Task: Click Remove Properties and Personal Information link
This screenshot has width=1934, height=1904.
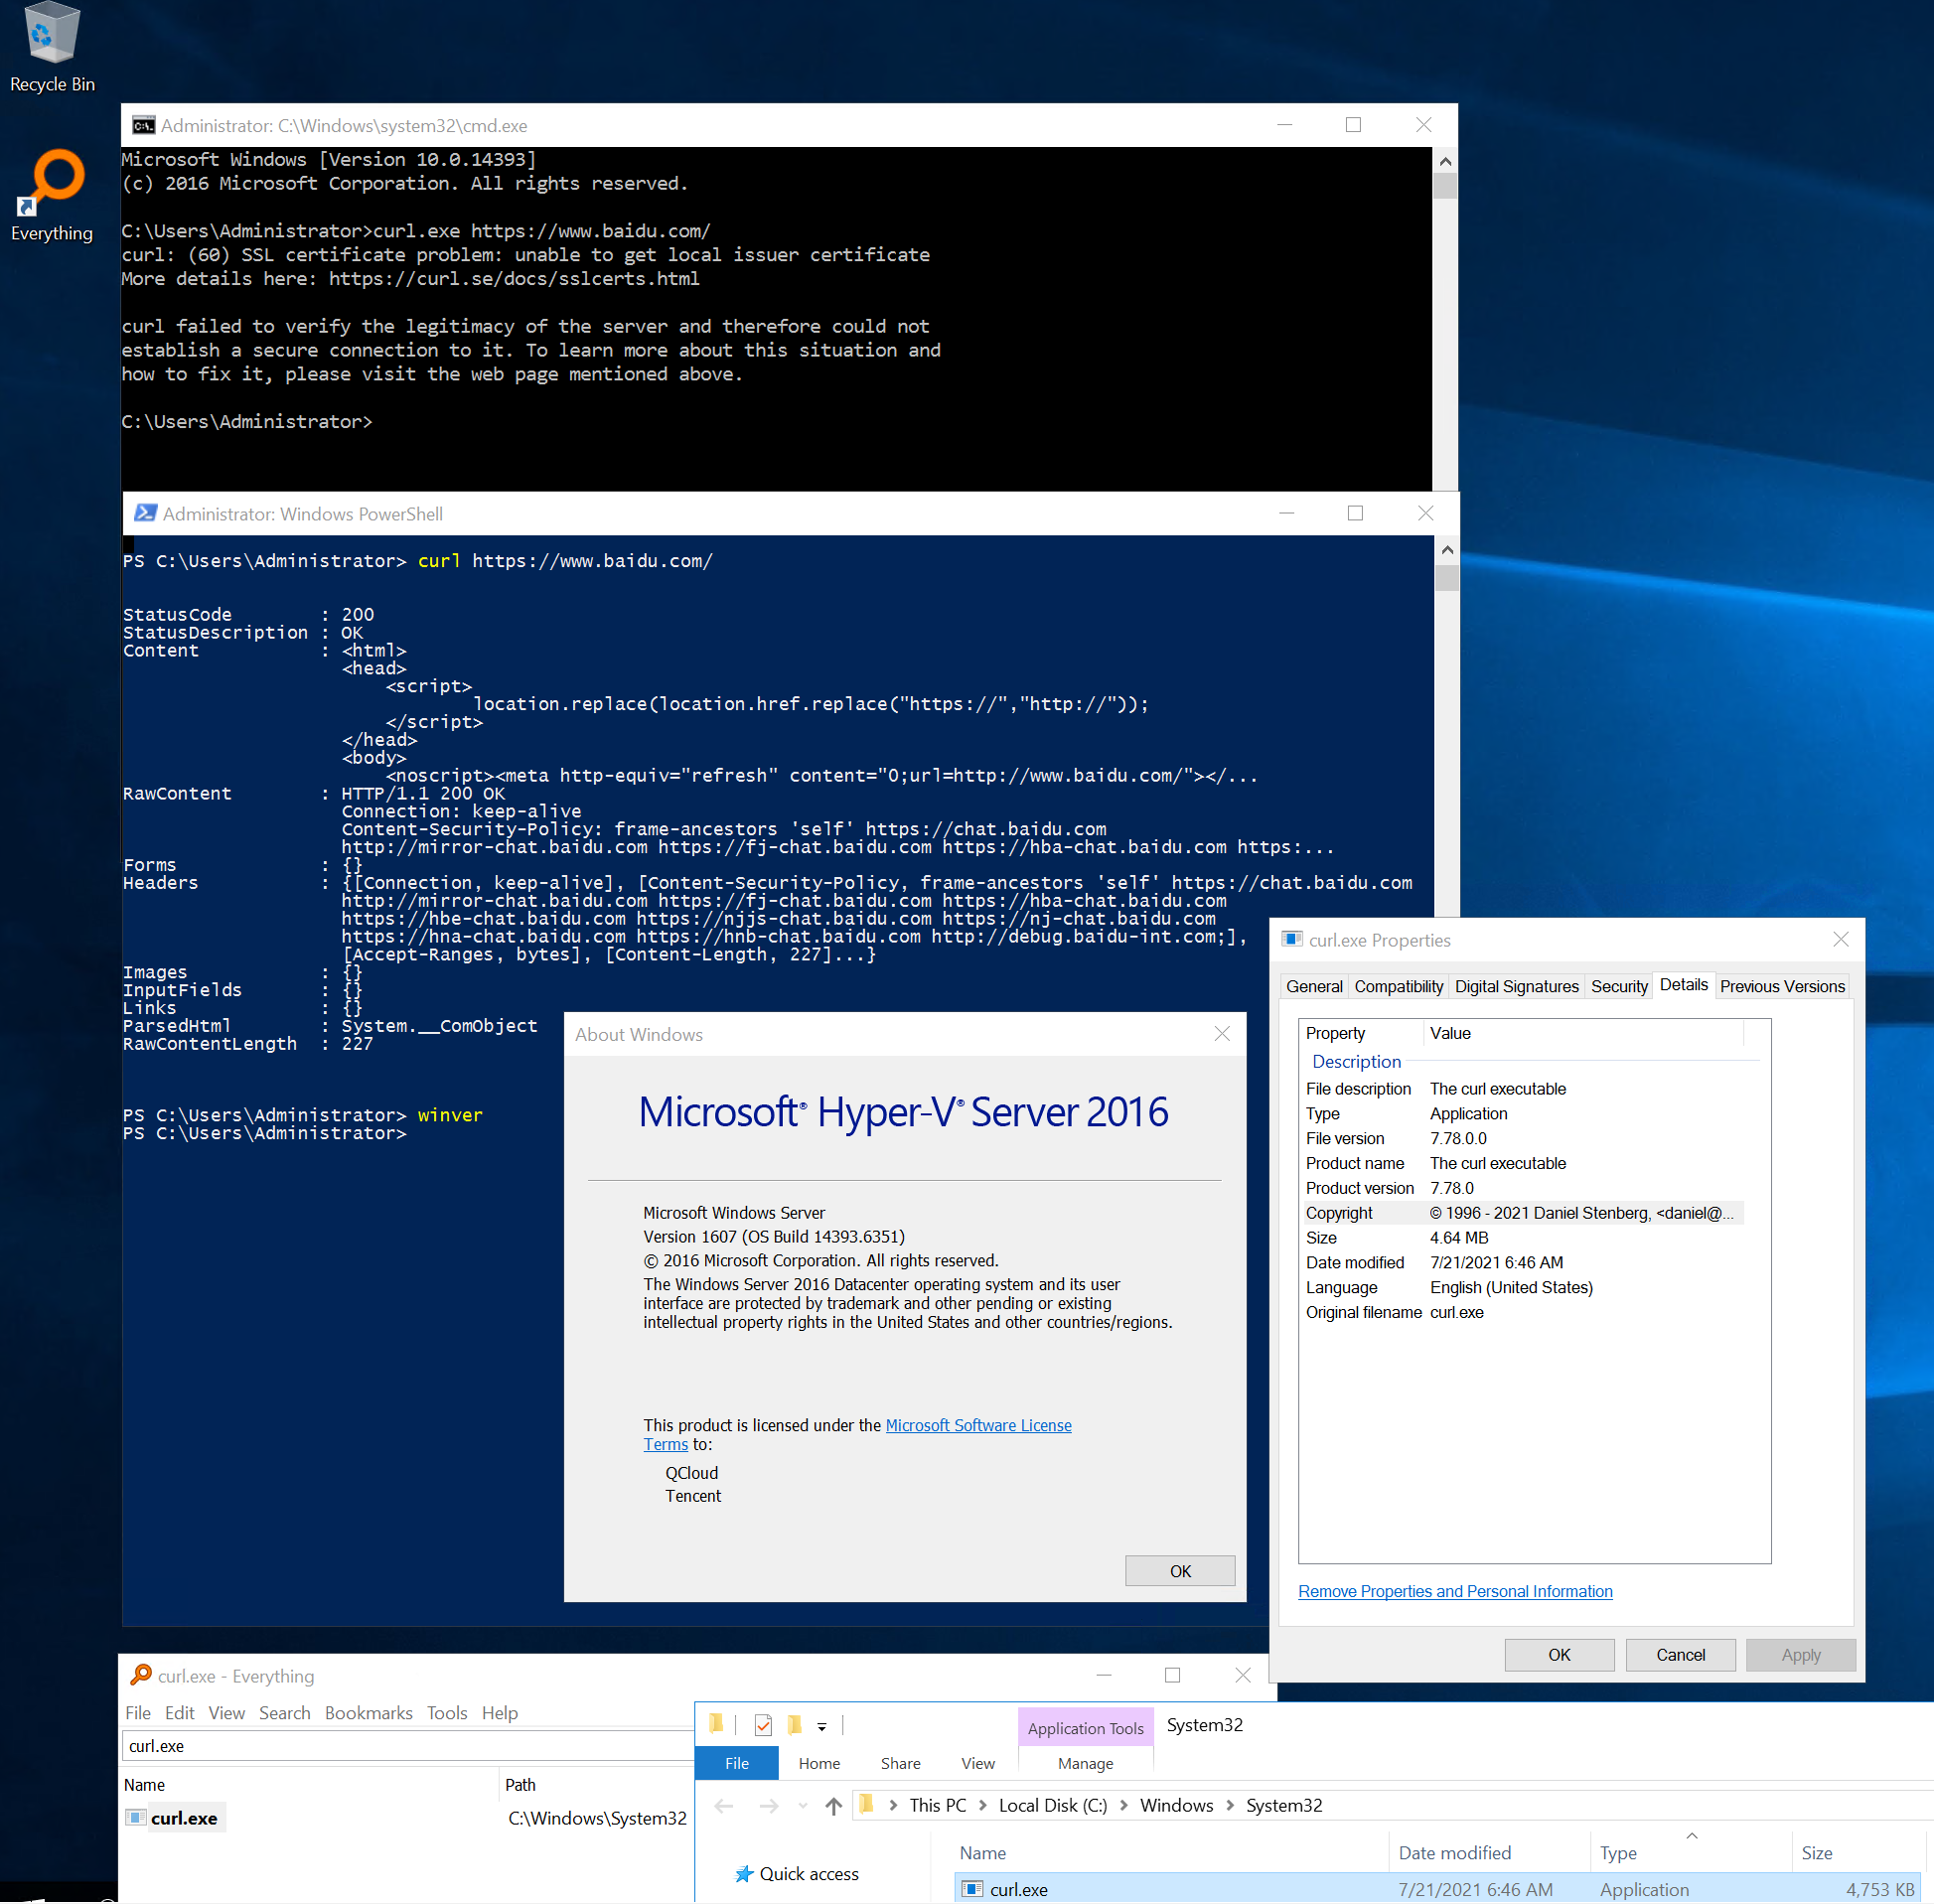Action: coord(1454,1591)
